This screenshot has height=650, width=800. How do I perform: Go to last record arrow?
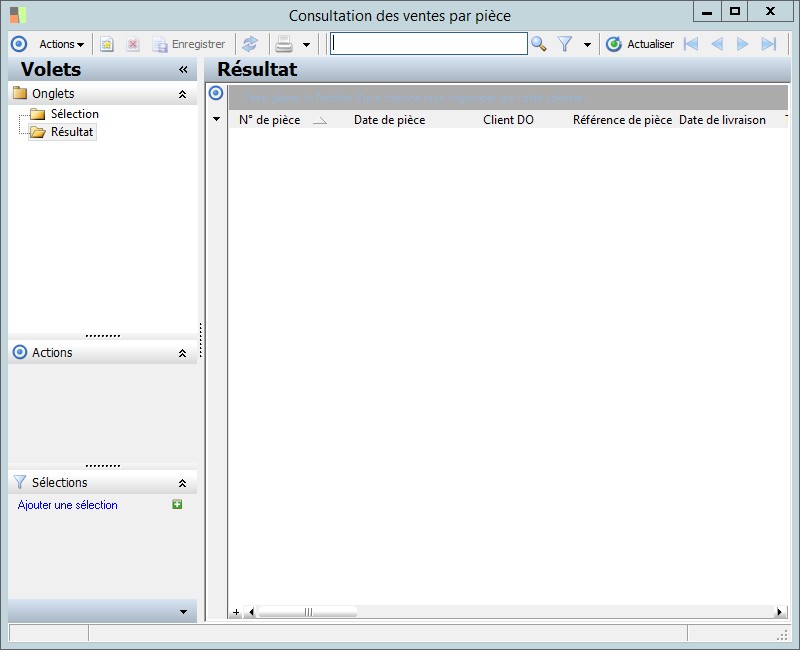[x=768, y=44]
